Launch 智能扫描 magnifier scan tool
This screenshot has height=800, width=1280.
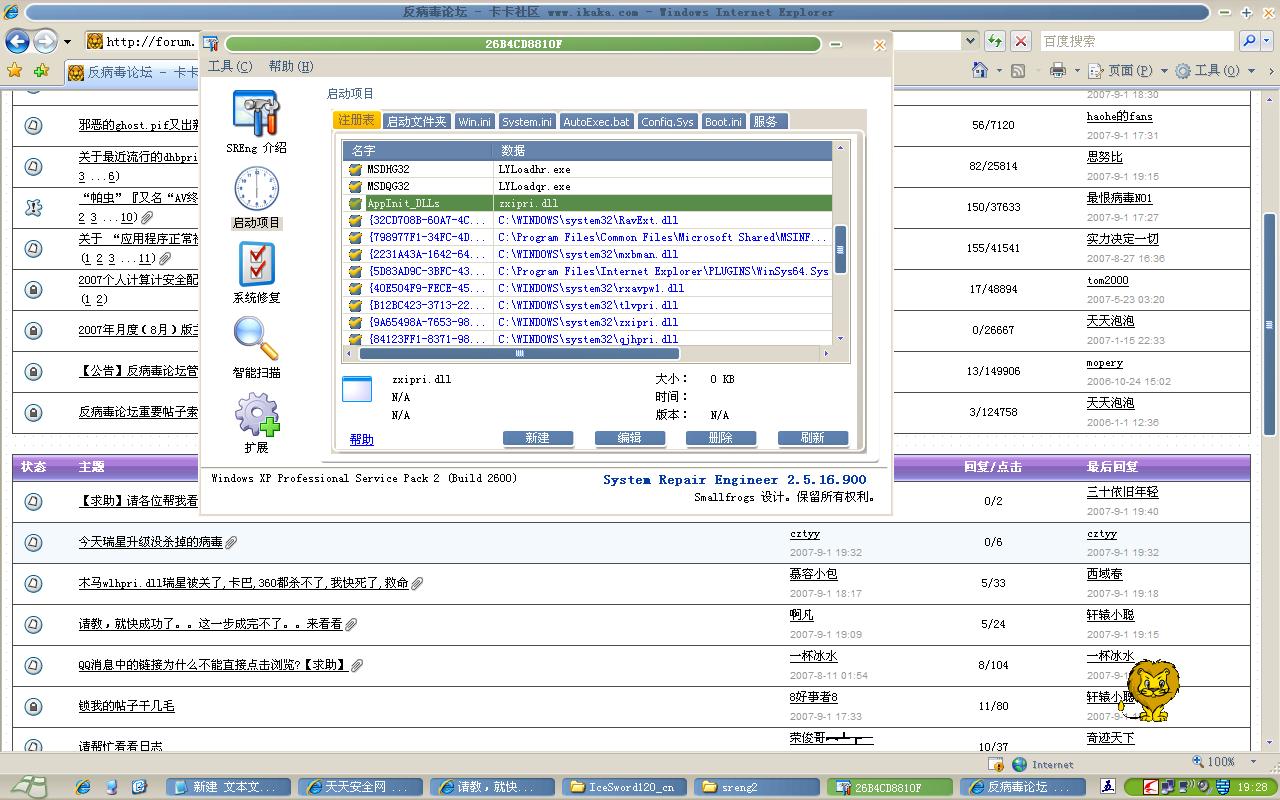(256, 347)
